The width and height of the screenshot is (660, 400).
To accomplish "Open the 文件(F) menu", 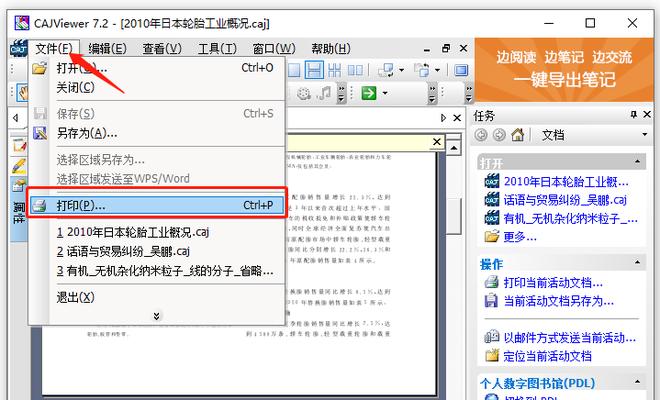I will 54,48.
